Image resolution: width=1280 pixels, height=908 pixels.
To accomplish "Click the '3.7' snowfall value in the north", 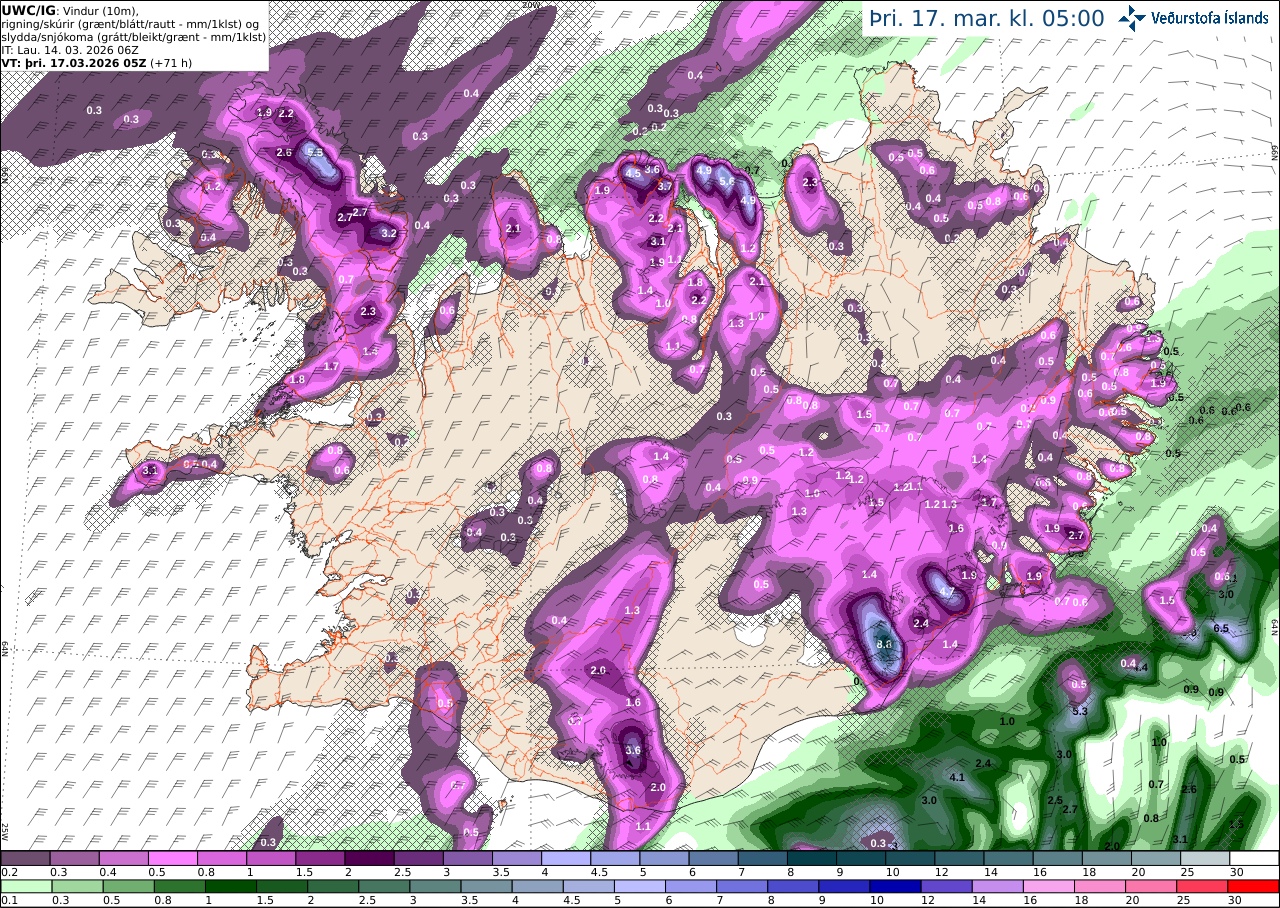I will (x=663, y=186).
